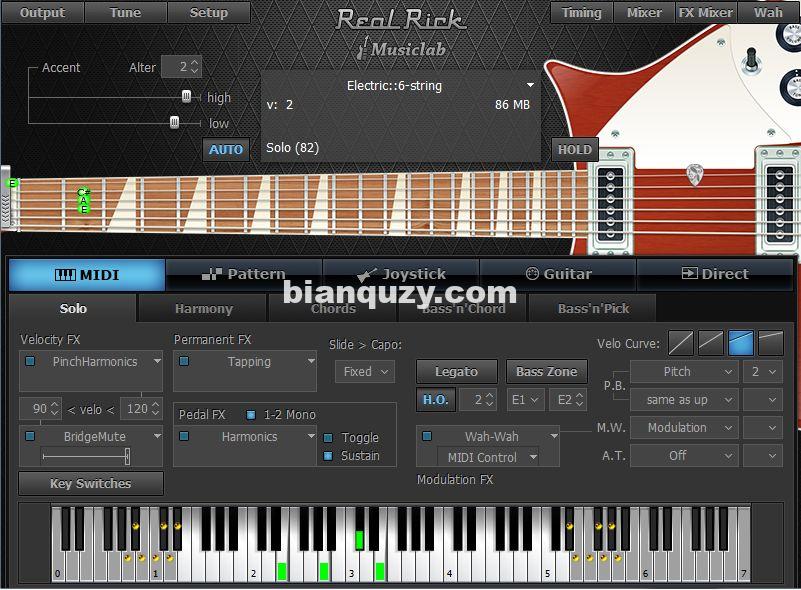
Task: Open the BridgeMute effect dropdown
Action: click(157, 436)
